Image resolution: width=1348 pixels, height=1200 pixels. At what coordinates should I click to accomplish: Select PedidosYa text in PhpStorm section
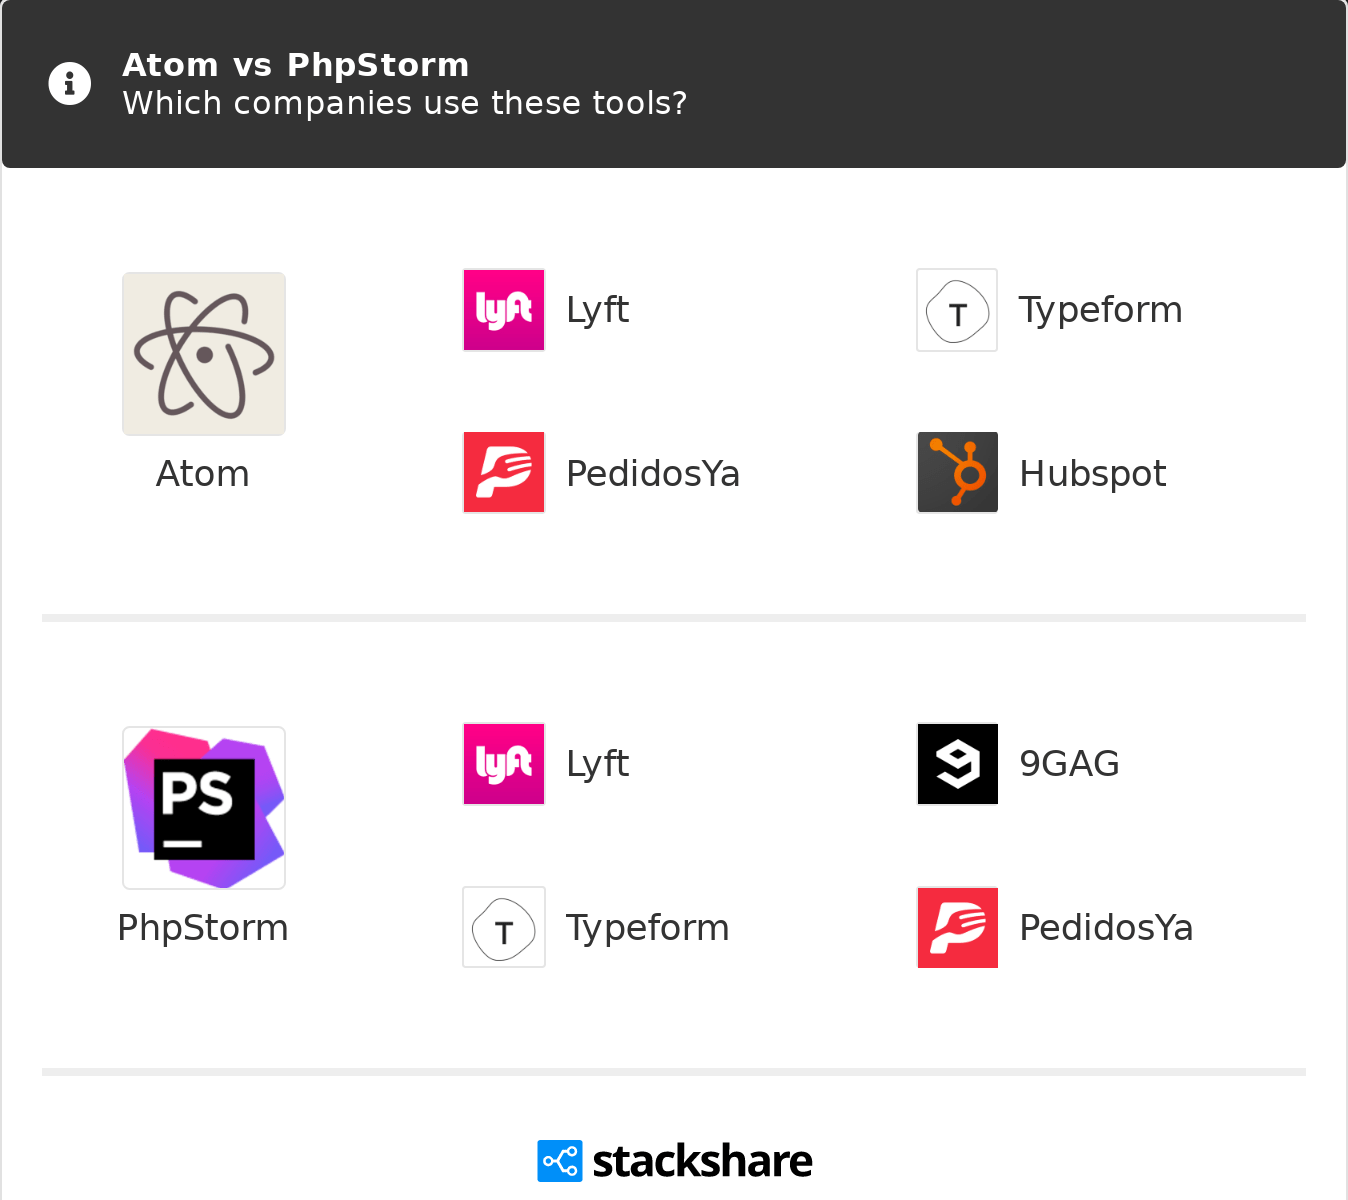coord(1106,928)
